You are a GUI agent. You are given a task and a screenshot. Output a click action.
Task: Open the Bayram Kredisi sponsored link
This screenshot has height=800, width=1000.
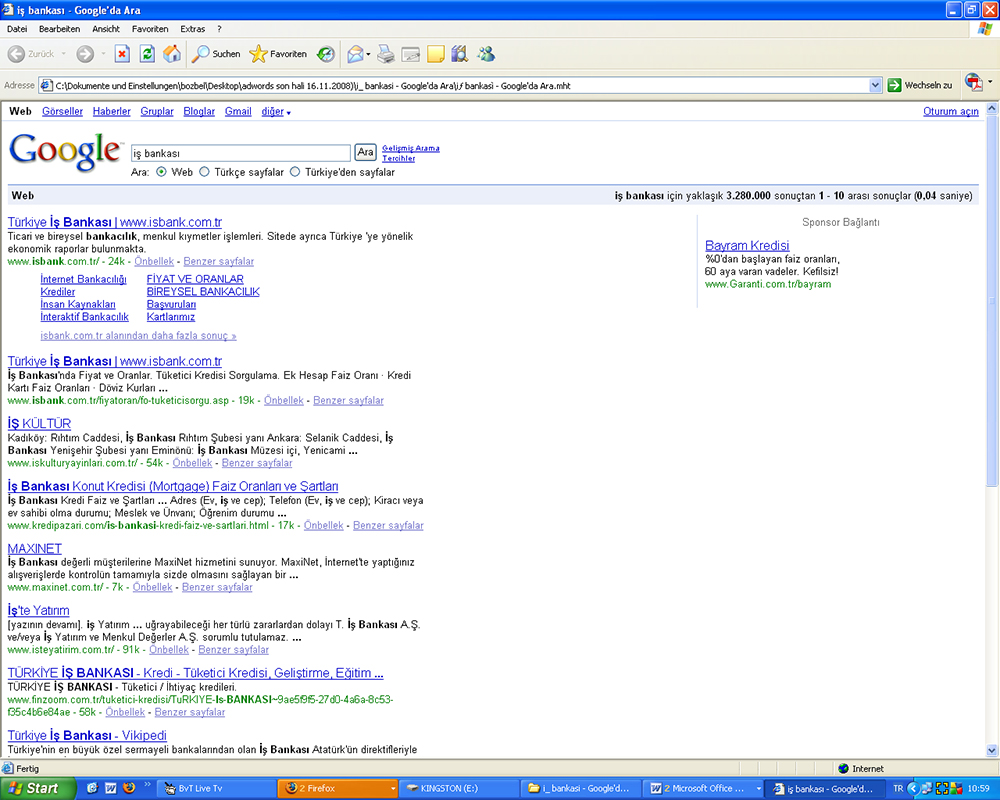[x=747, y=246]
